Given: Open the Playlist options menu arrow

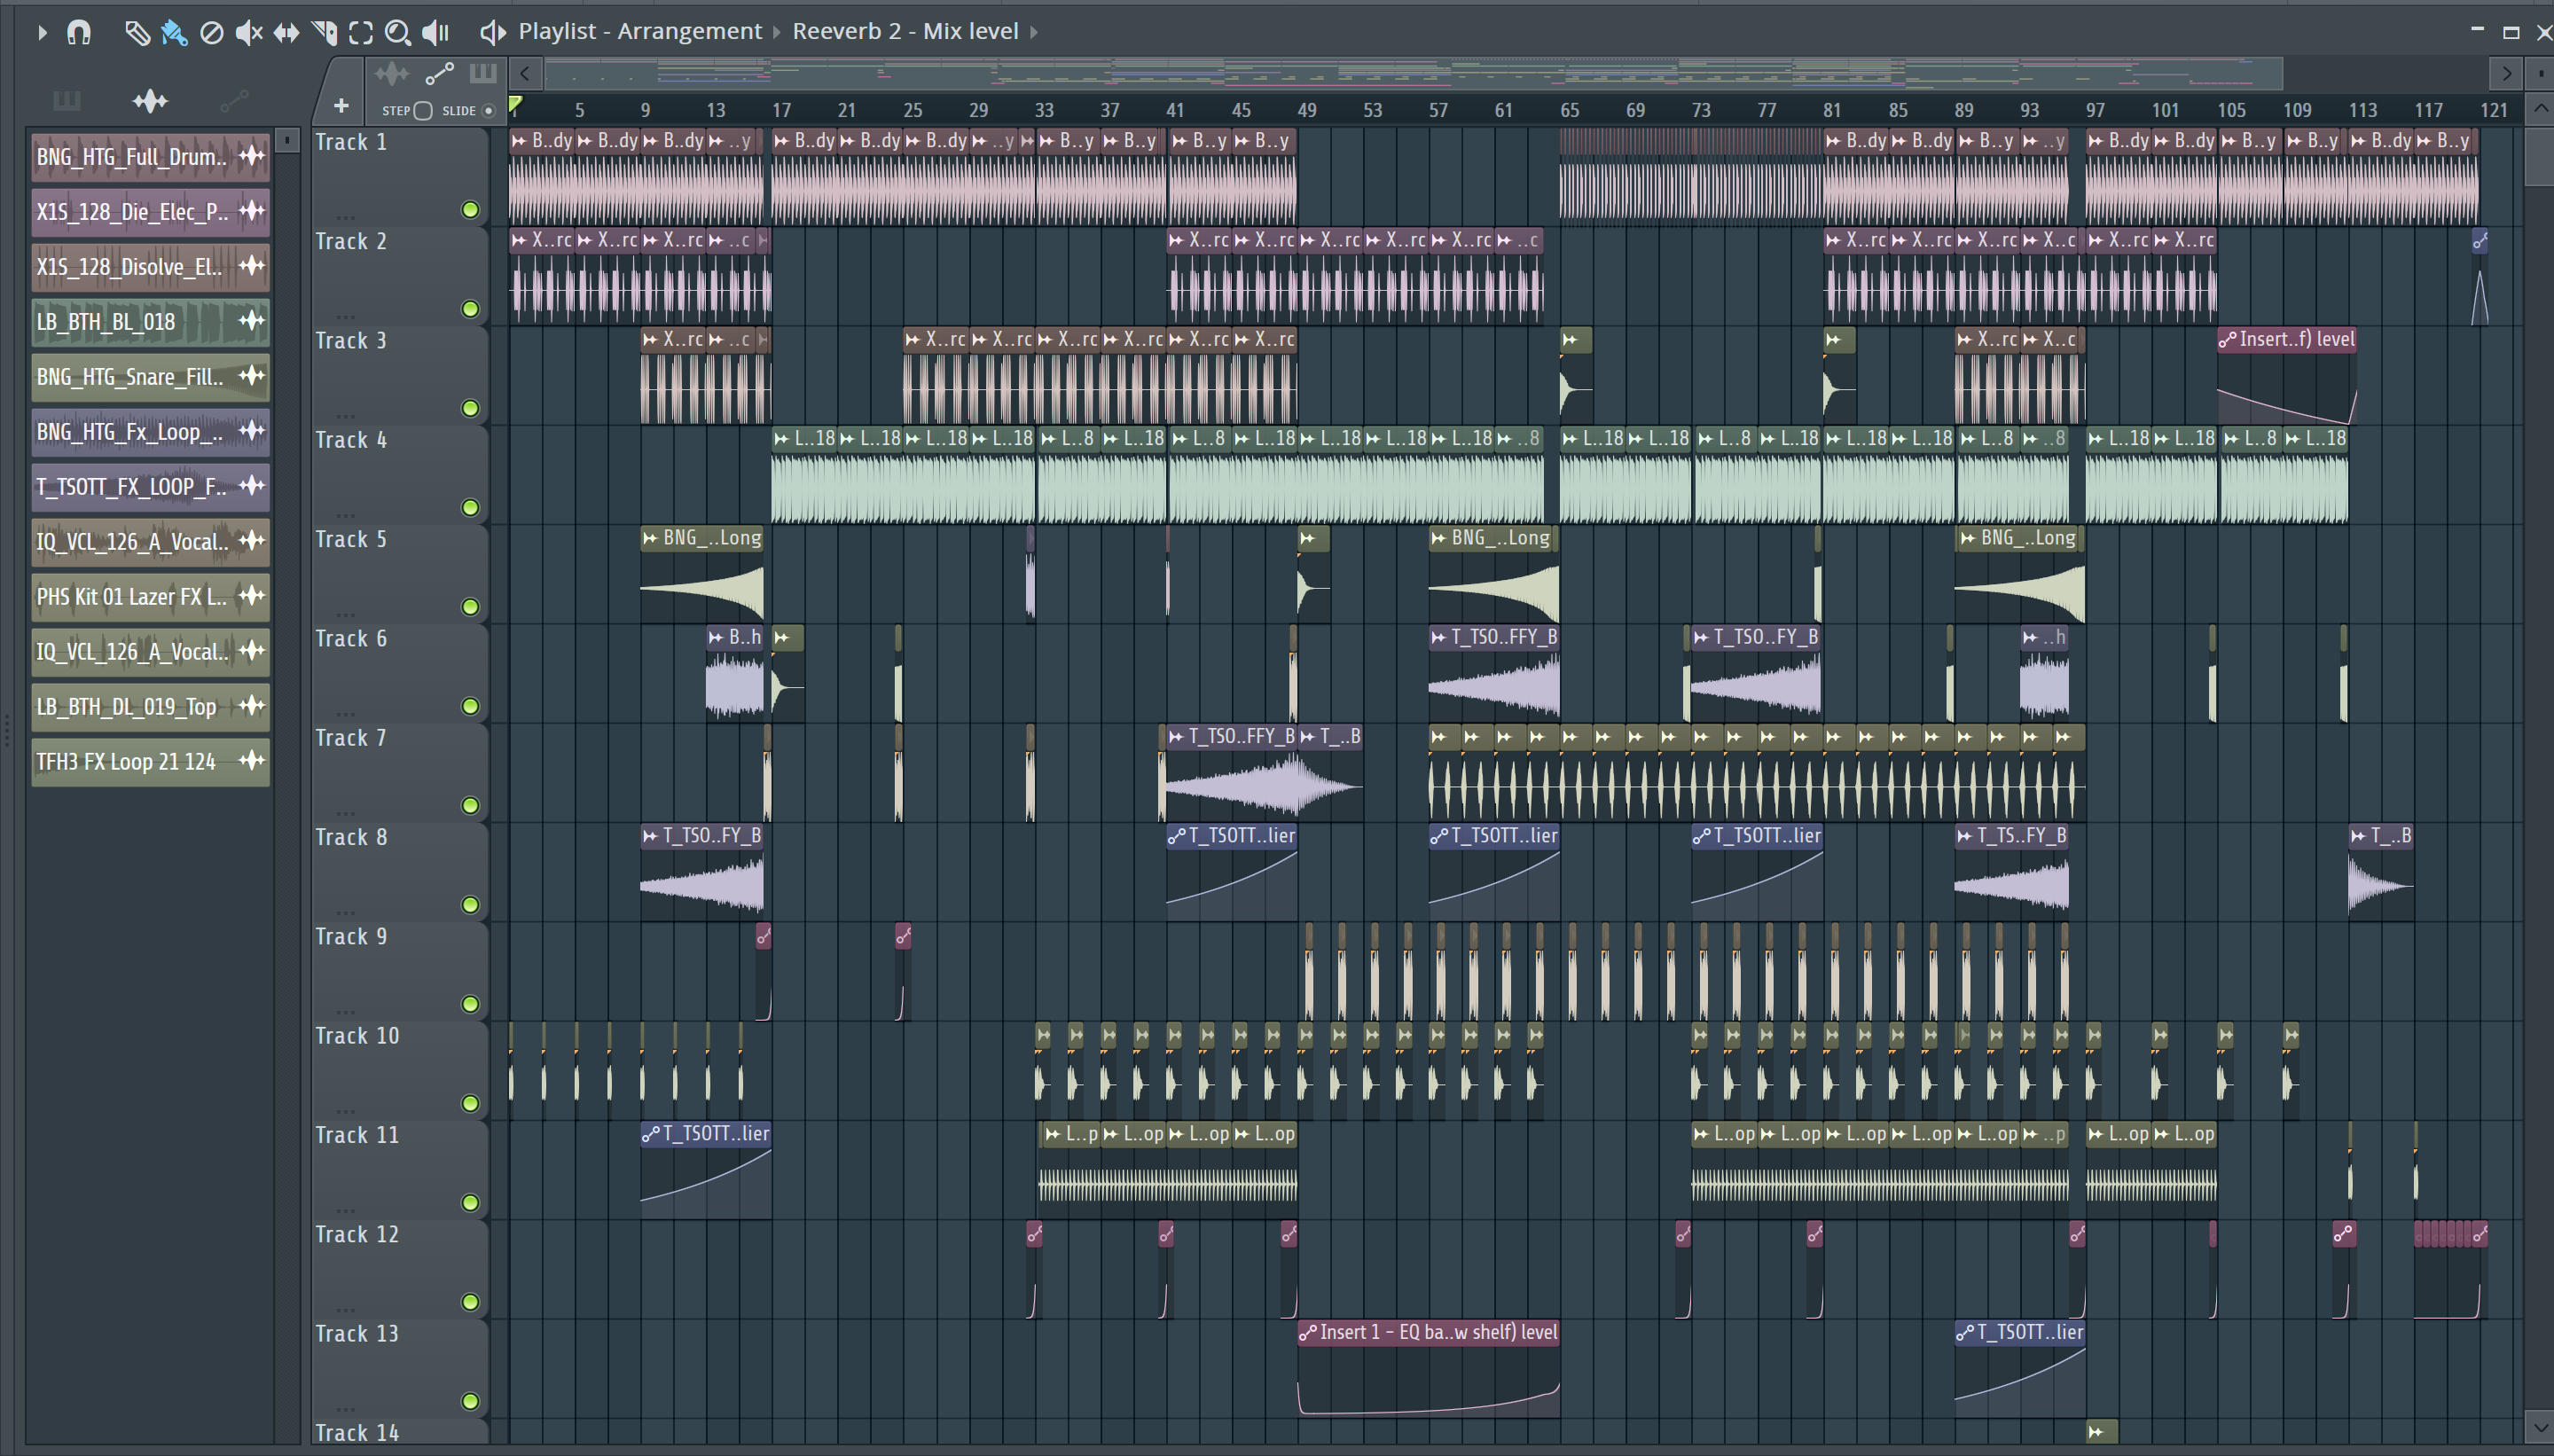Looking at the screenshot, I should click(x=41, y=32).
